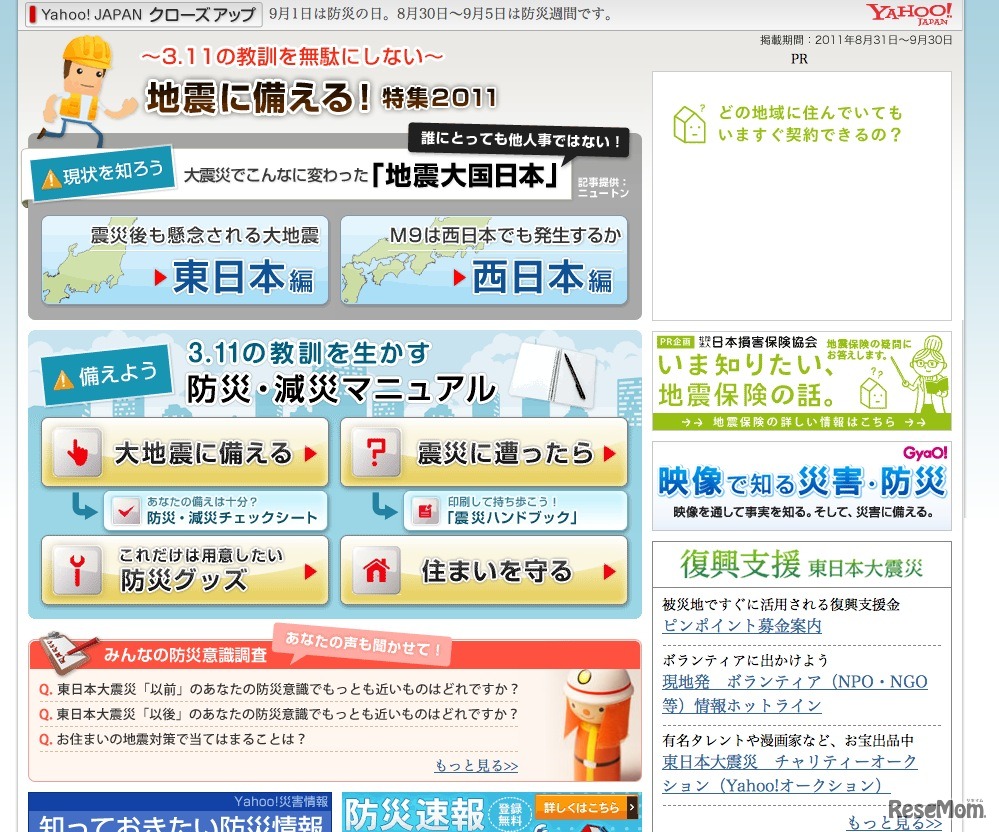Click the clipboard survey icon
999x832 pixels.
[x=67, y=652]
